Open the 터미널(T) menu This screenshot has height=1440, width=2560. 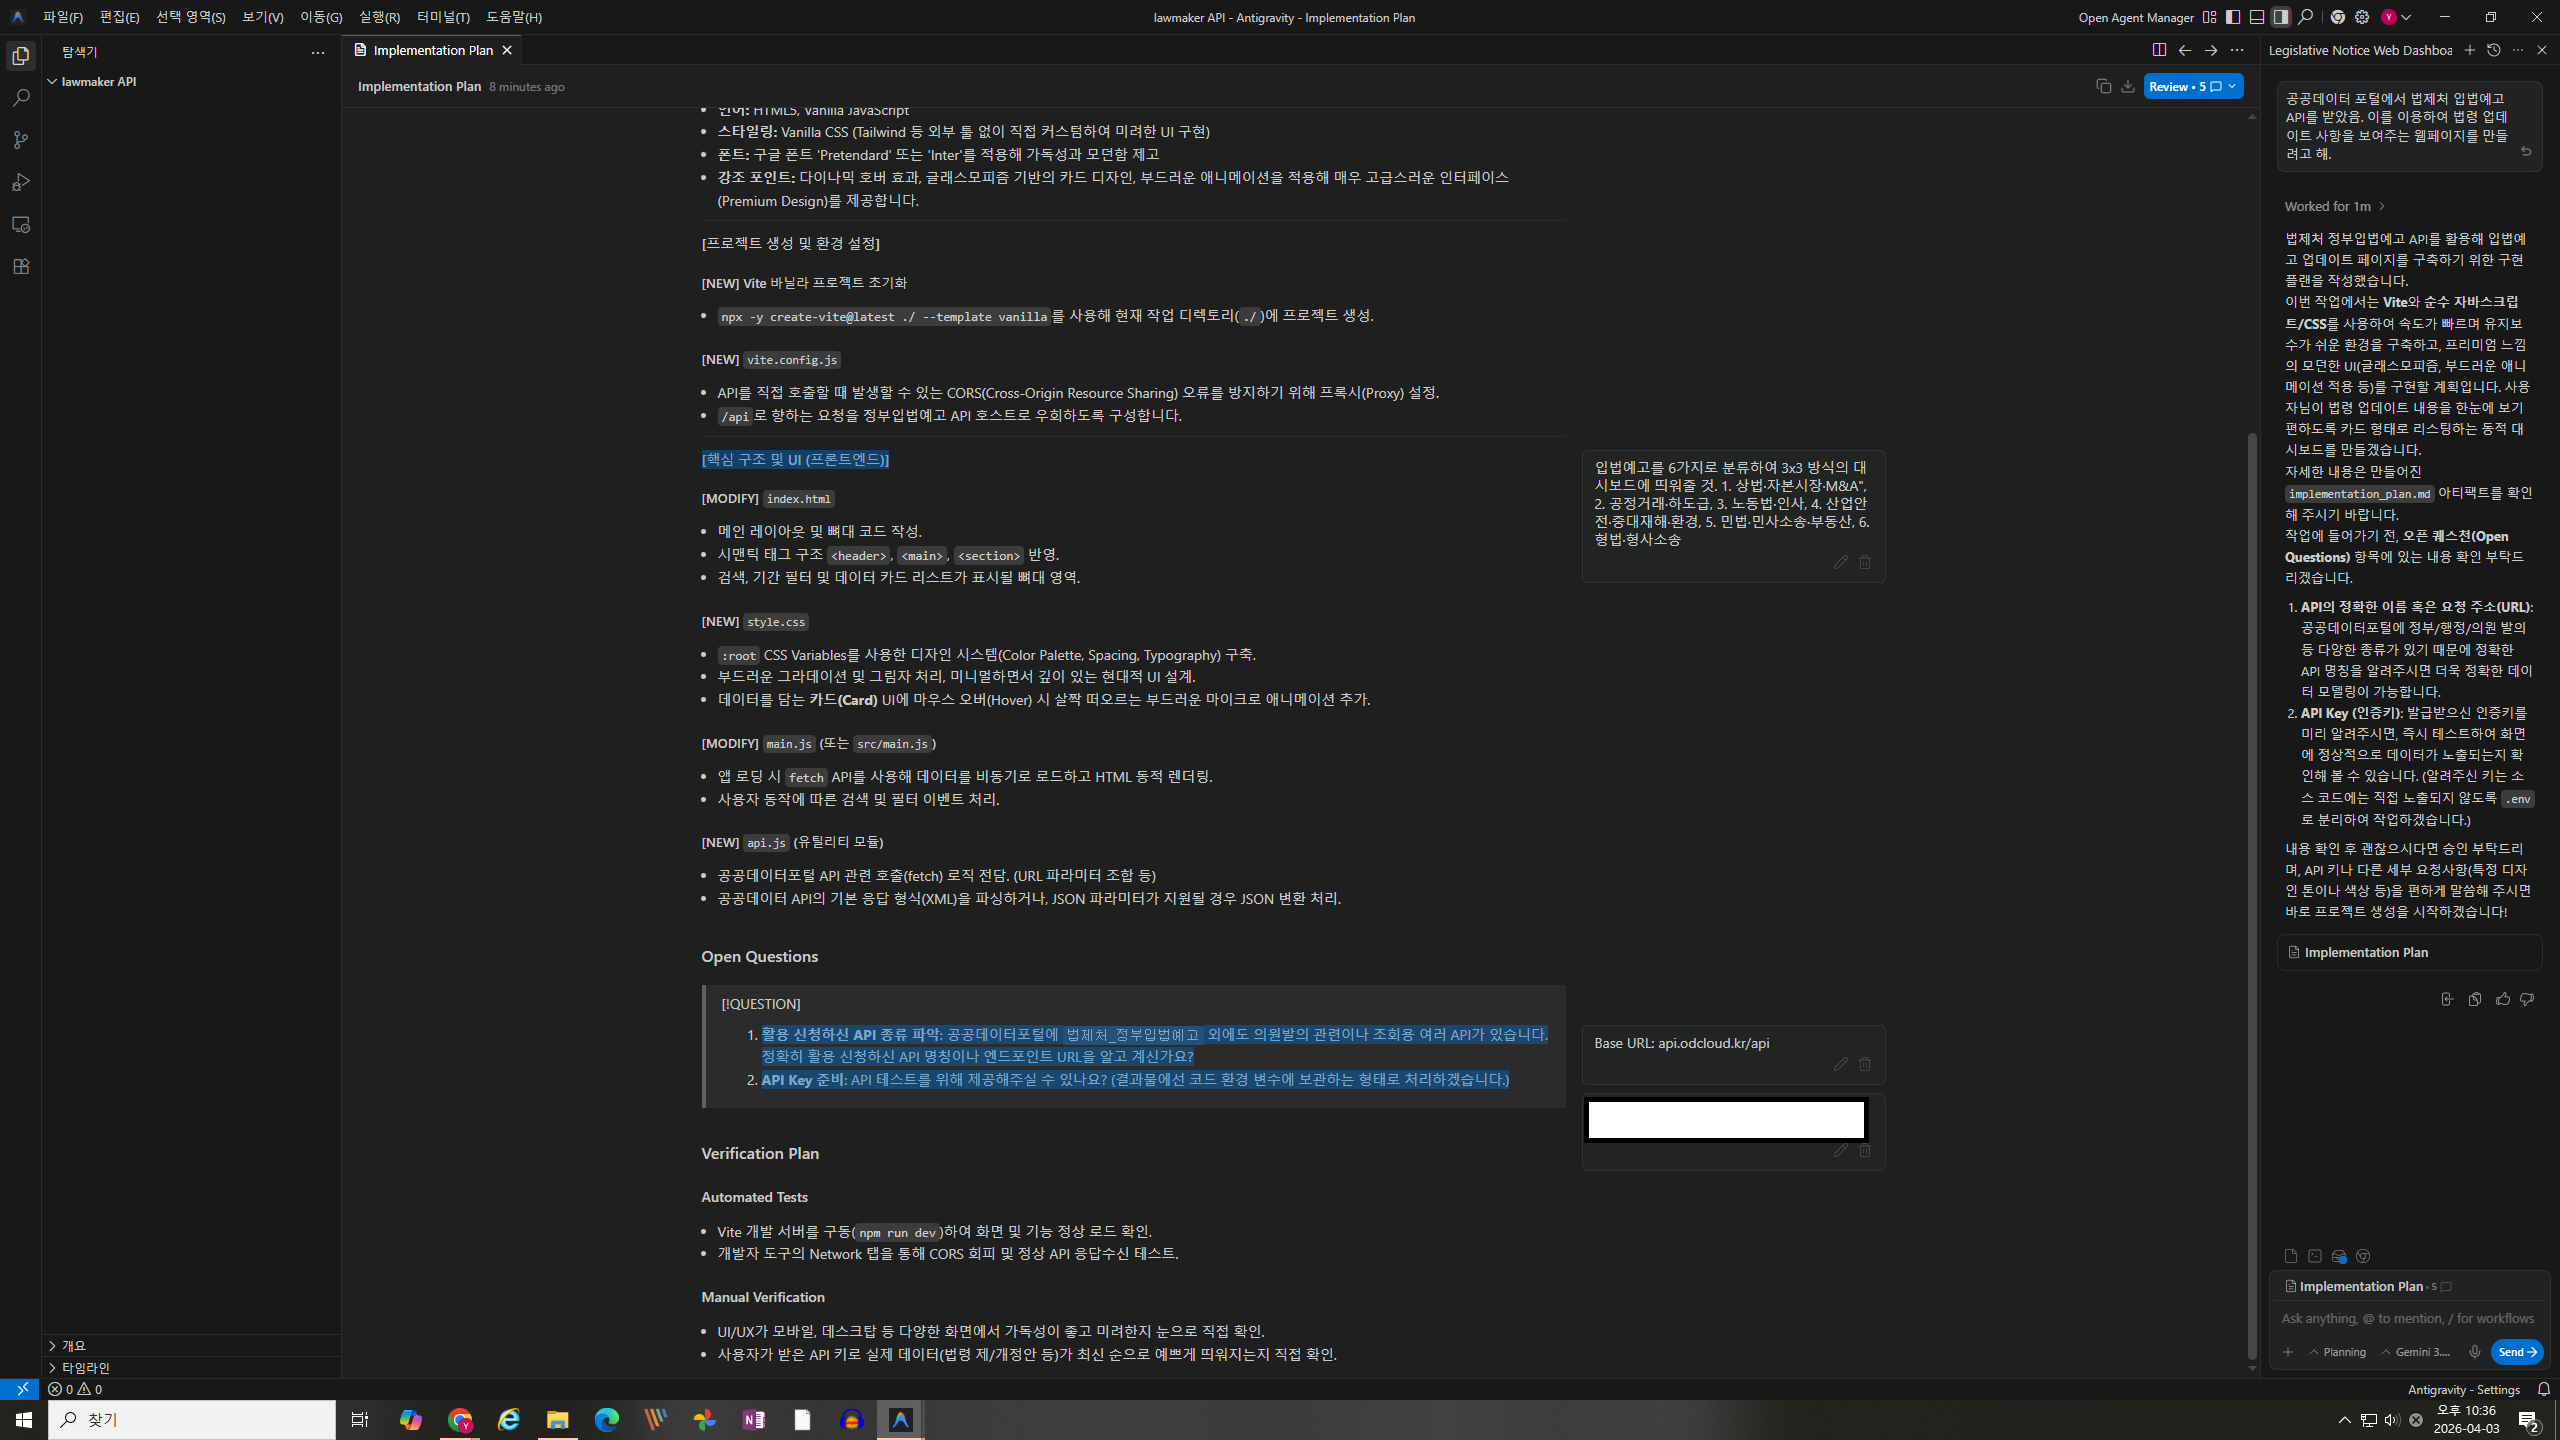[x=443, y=17]
